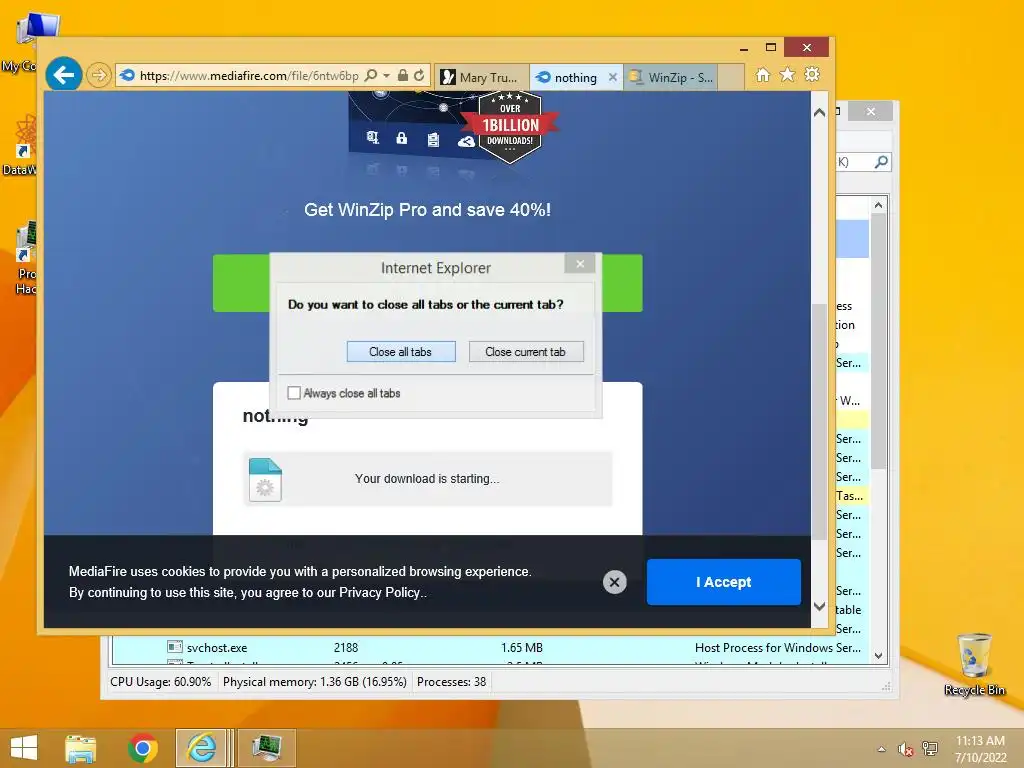Click 'Host Process for Windows Ser...' description
This screenshot has height=768, width=1024.
pos(778,648)
